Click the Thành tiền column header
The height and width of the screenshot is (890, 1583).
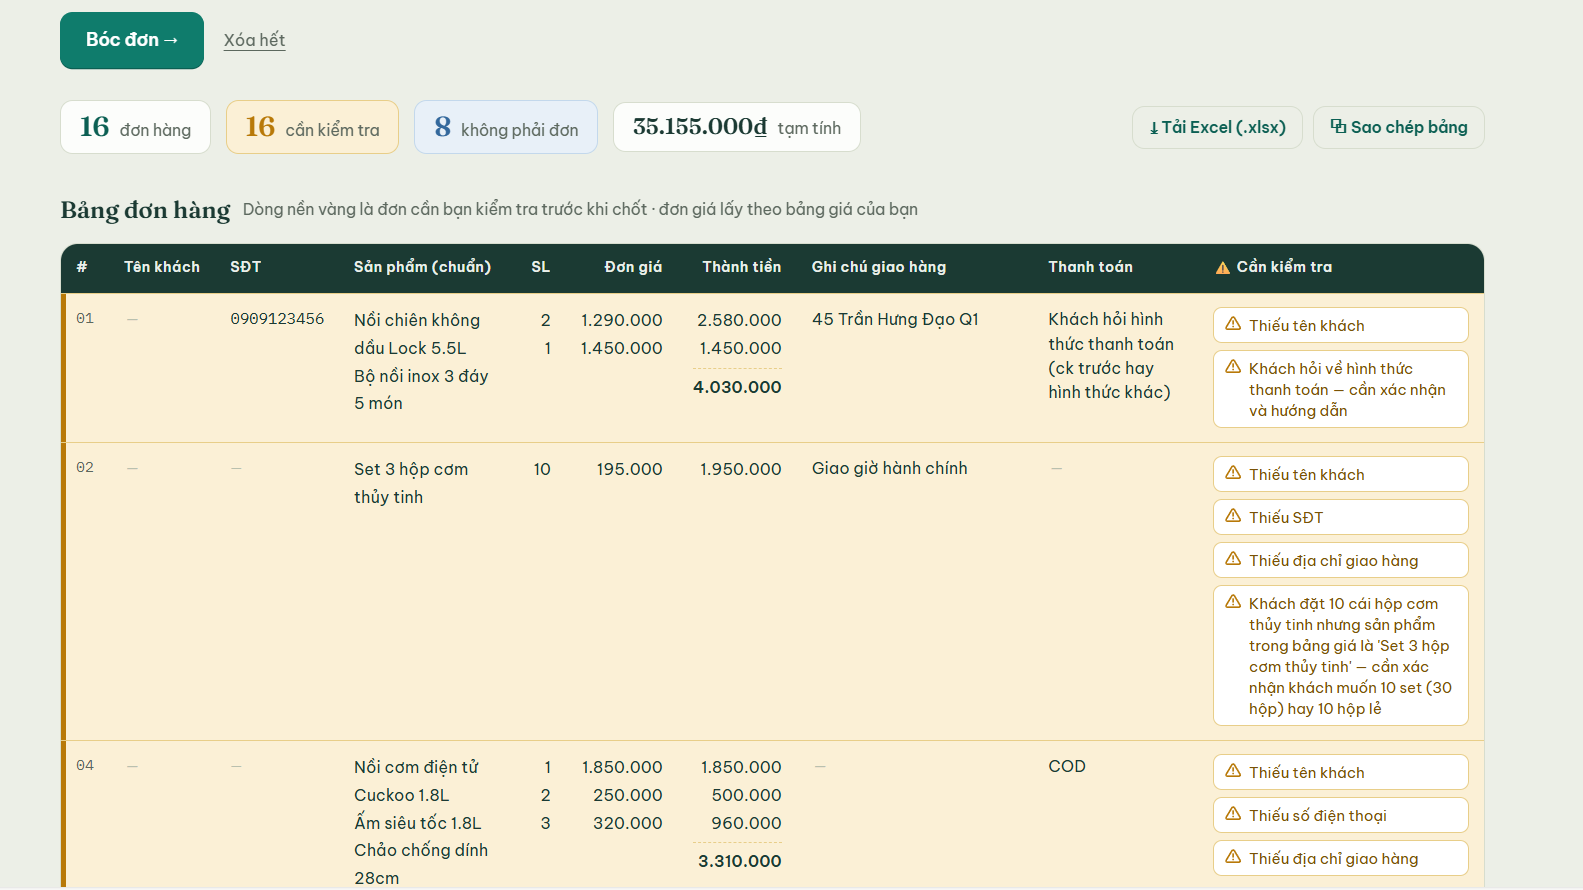click(741, 267)
